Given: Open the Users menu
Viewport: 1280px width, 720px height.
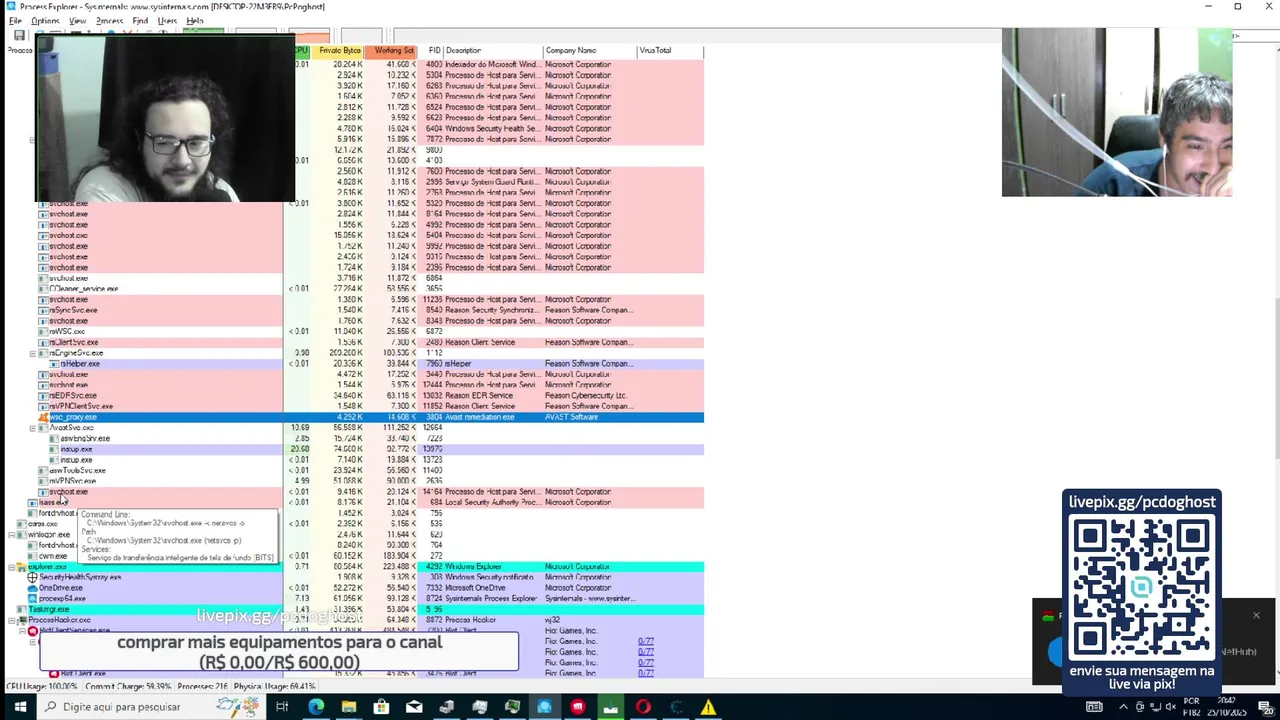Looking at the screenshot, I should (x=167, y=20).
